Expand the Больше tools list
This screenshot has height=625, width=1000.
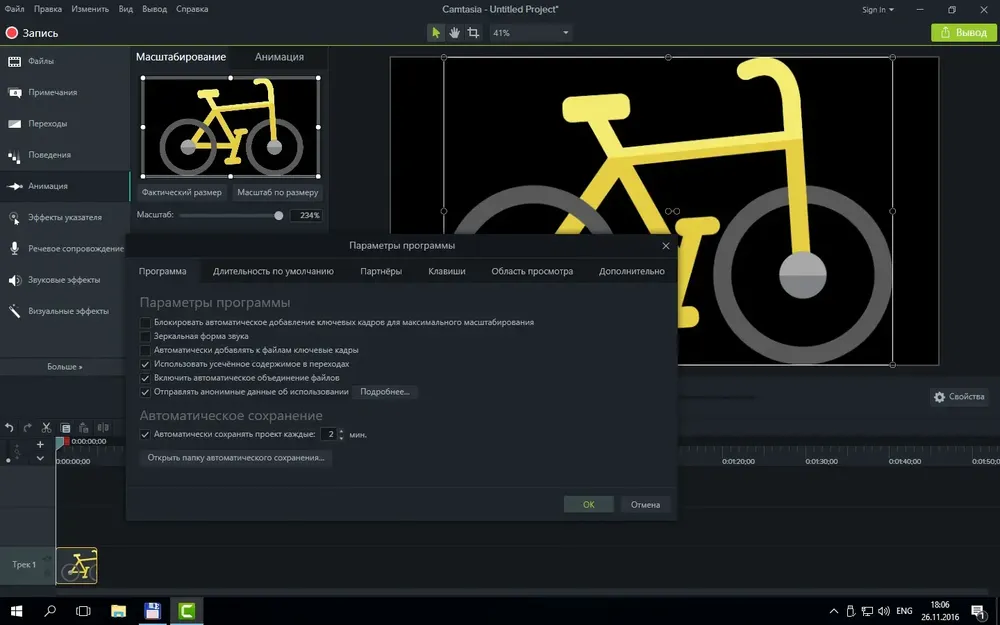coord(64,367)
